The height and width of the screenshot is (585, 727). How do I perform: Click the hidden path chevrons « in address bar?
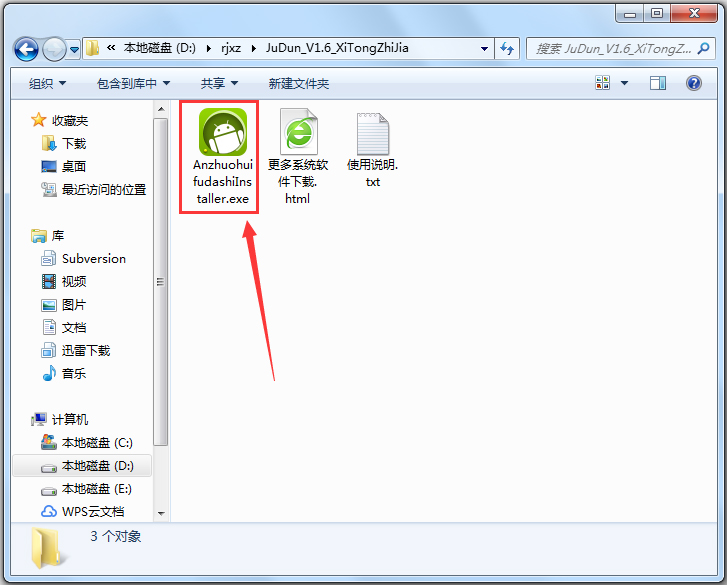click(111, 48)
